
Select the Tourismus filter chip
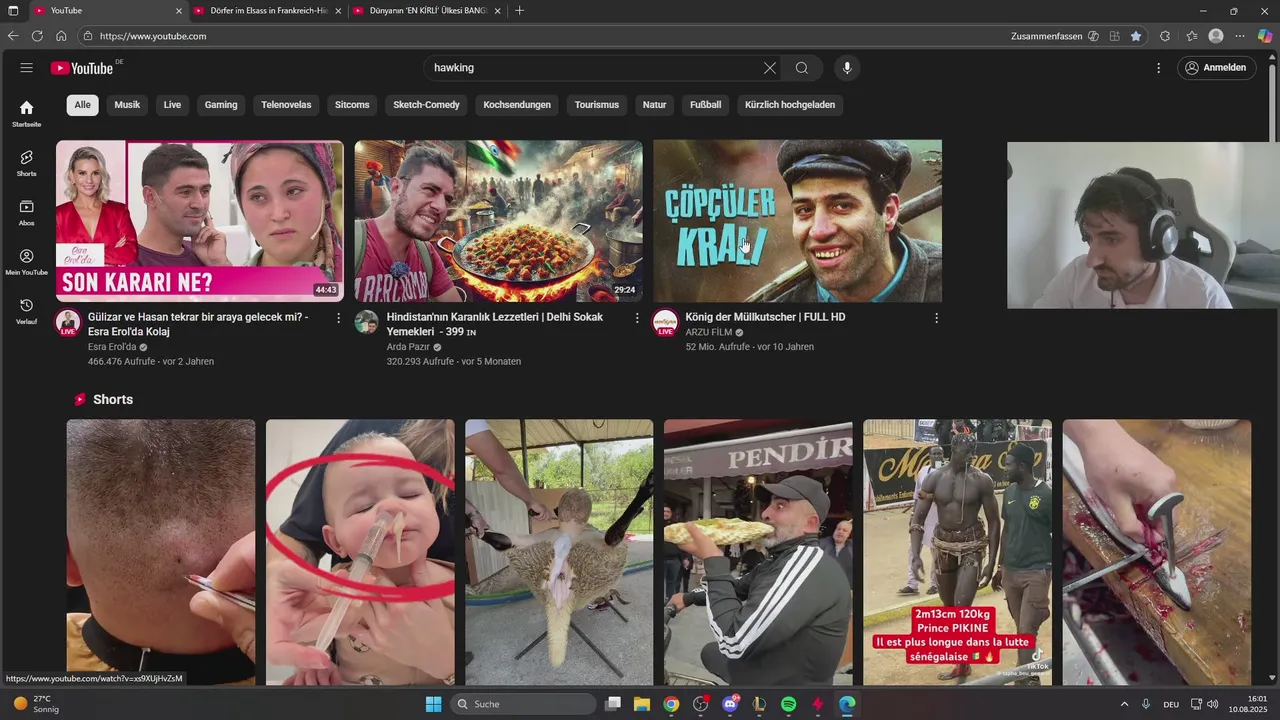pos(597,105)
